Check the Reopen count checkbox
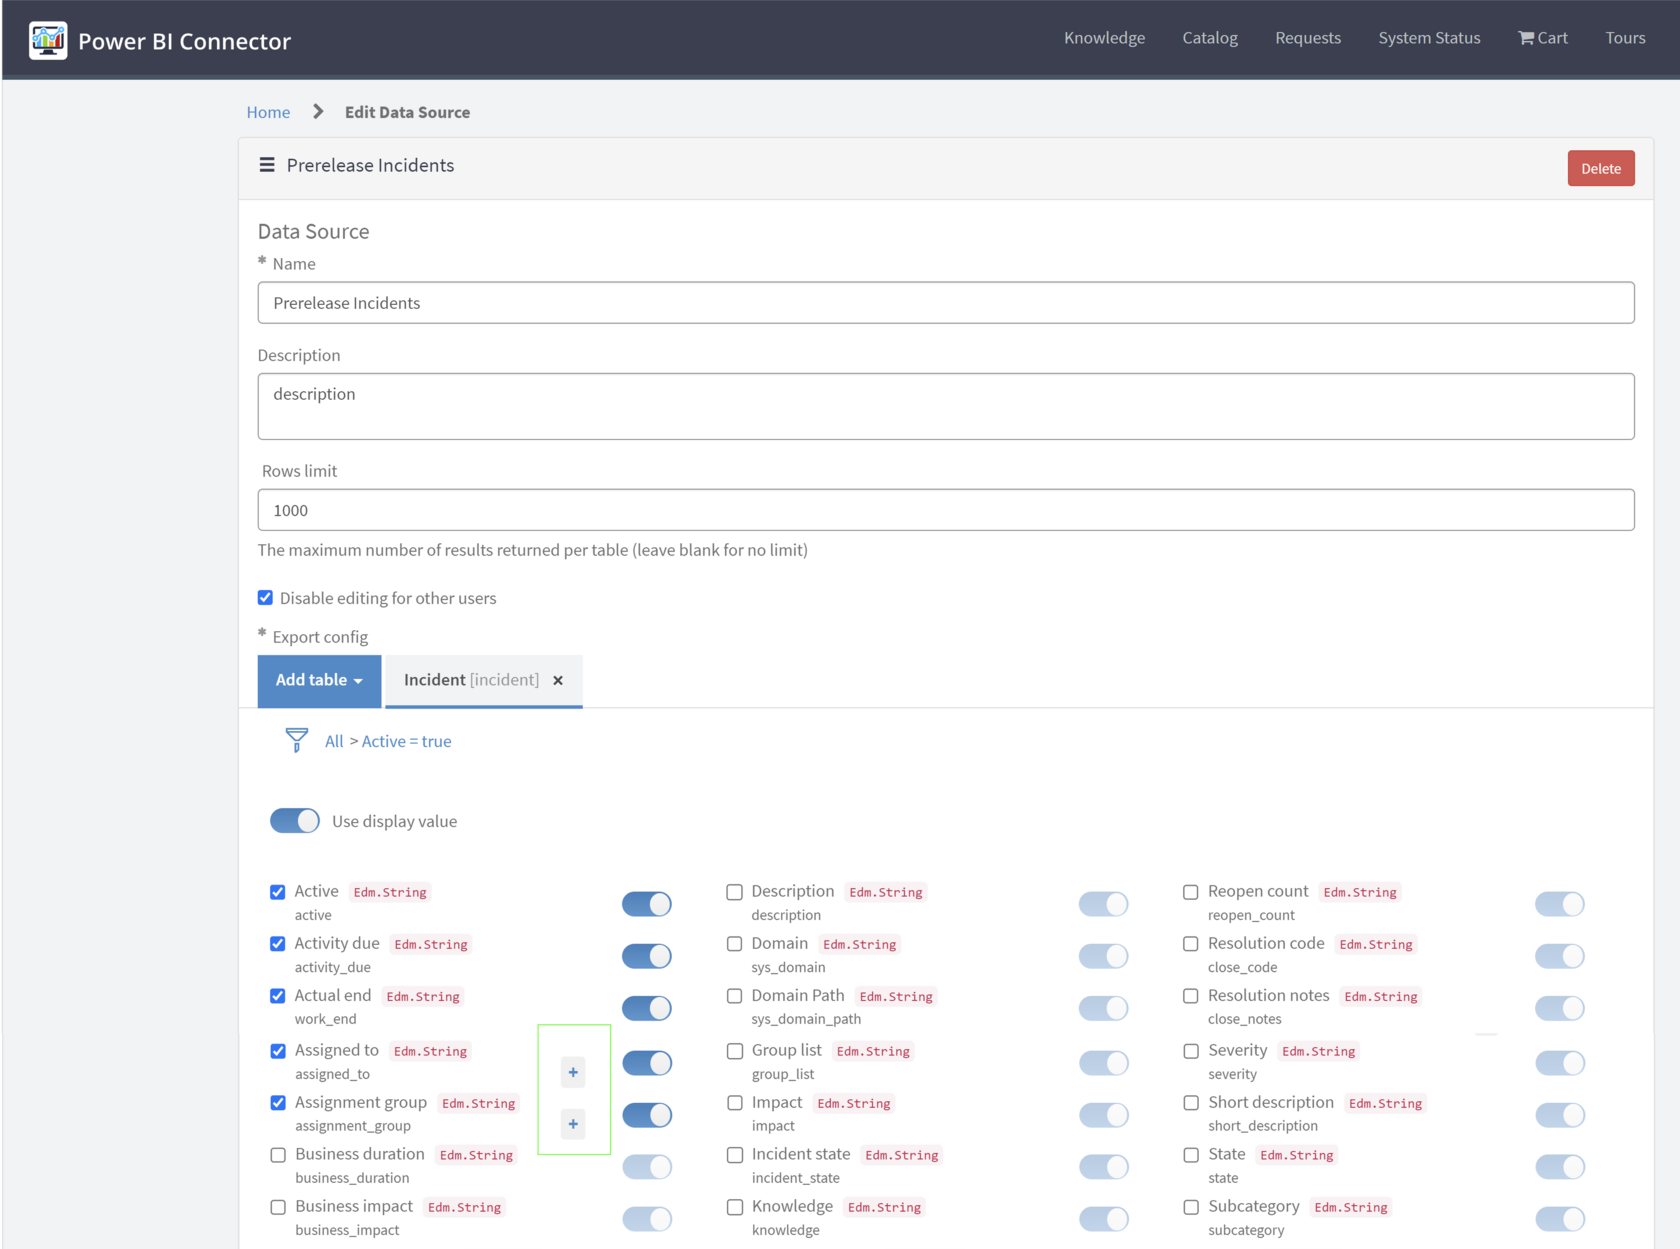The image size is (1680, 1249). pos(1191,892)
